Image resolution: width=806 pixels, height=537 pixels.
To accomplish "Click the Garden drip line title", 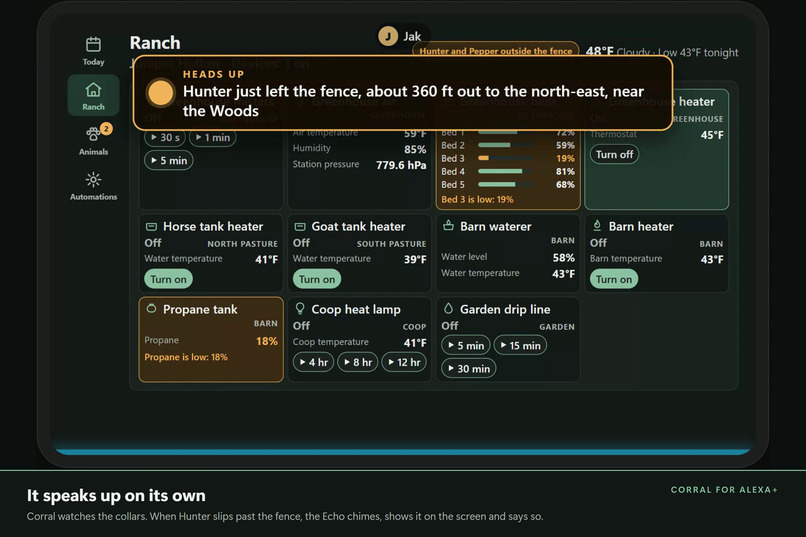I will click(505, 309).
